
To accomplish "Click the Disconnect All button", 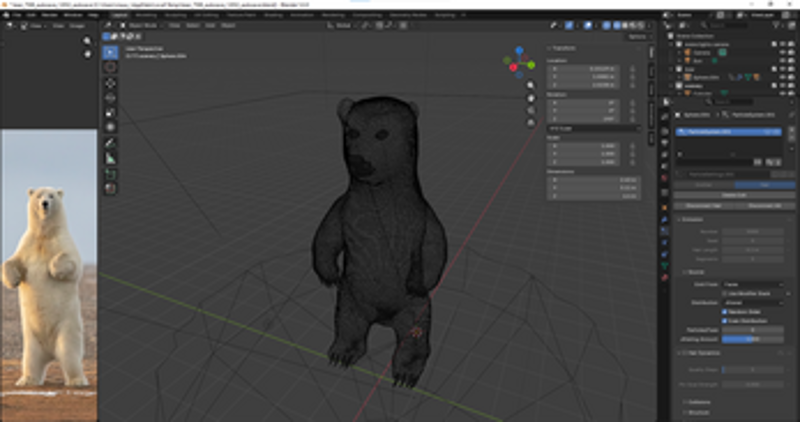I will tap(765, 206).
